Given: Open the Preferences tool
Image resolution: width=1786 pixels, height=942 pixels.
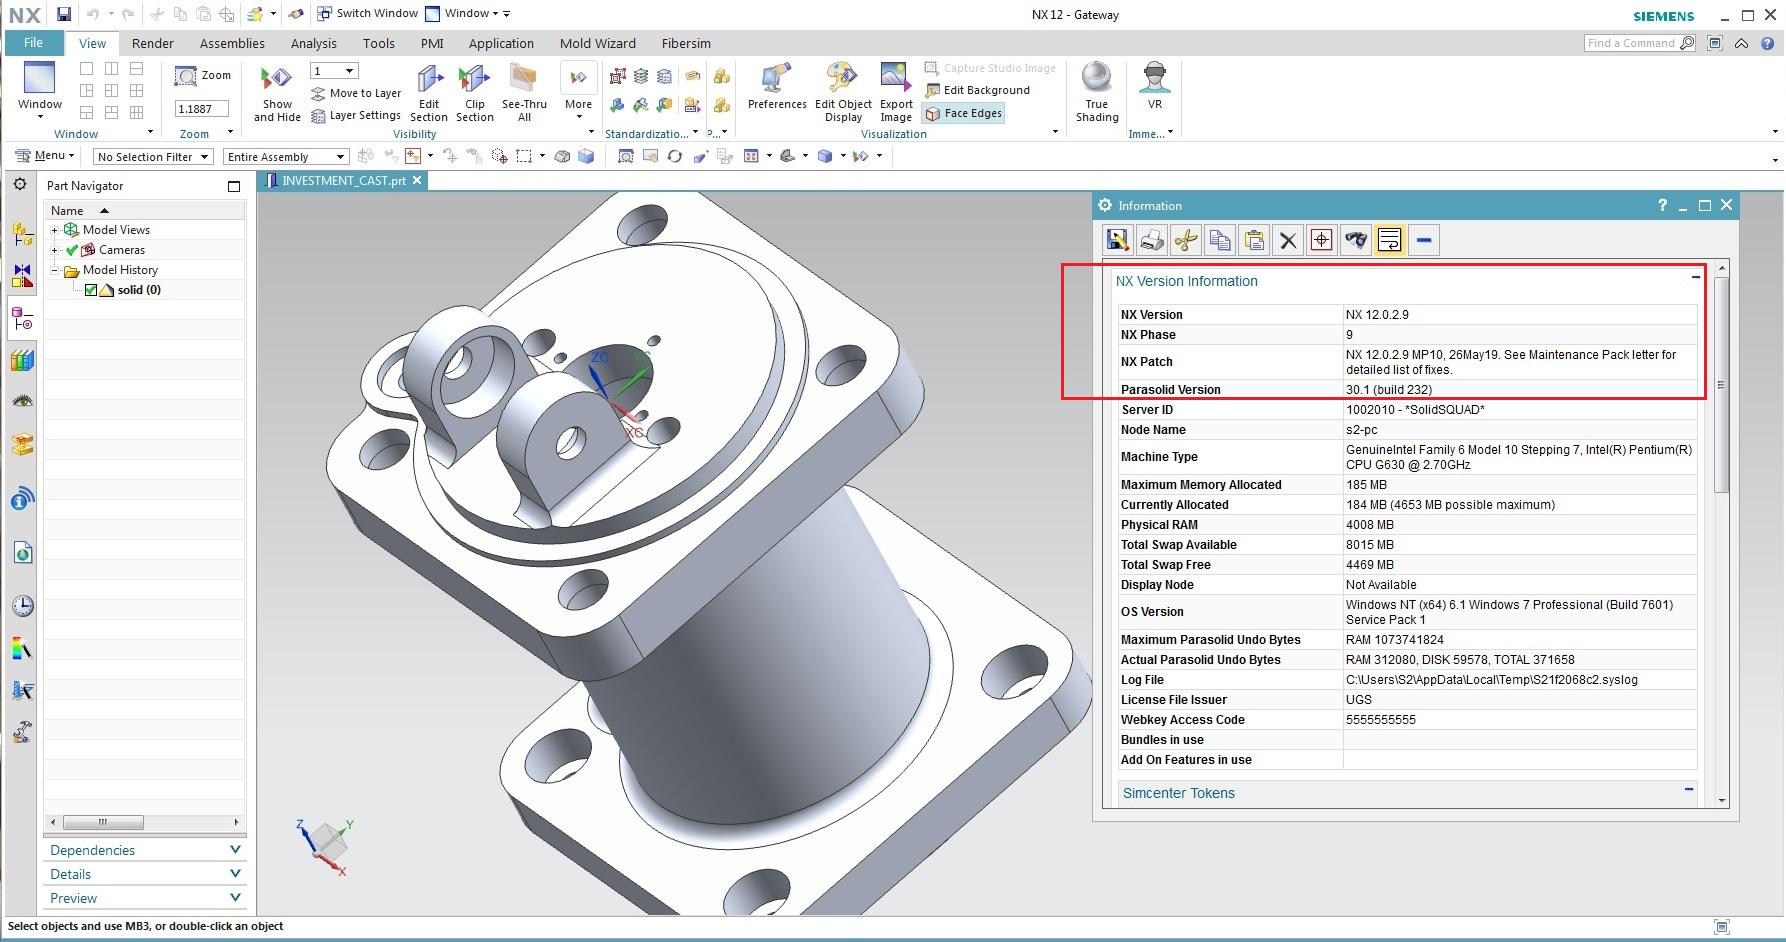Looking at the screenshot, I should coord(777,86).
